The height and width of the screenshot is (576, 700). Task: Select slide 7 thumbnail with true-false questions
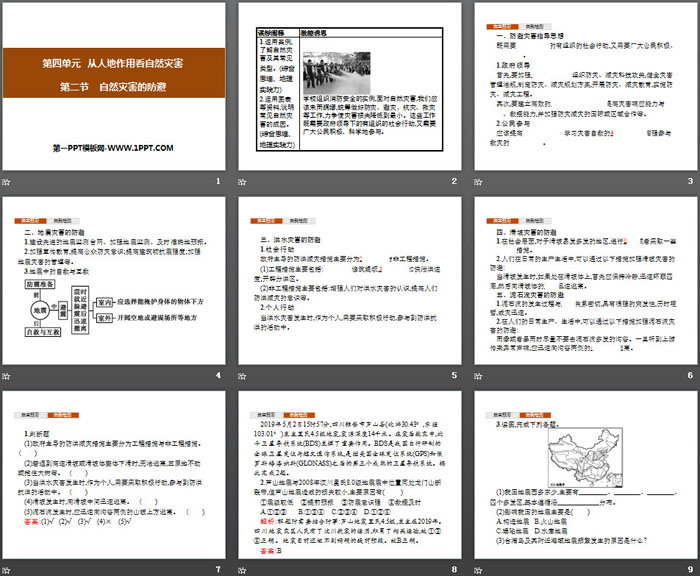pyautogui.click(x=114, y=475)
